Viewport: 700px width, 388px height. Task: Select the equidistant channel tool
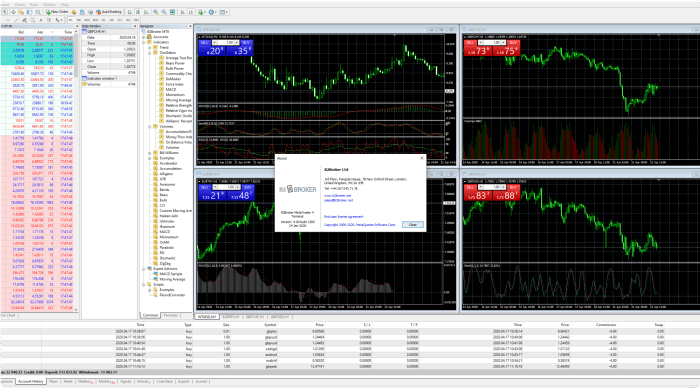25,20
